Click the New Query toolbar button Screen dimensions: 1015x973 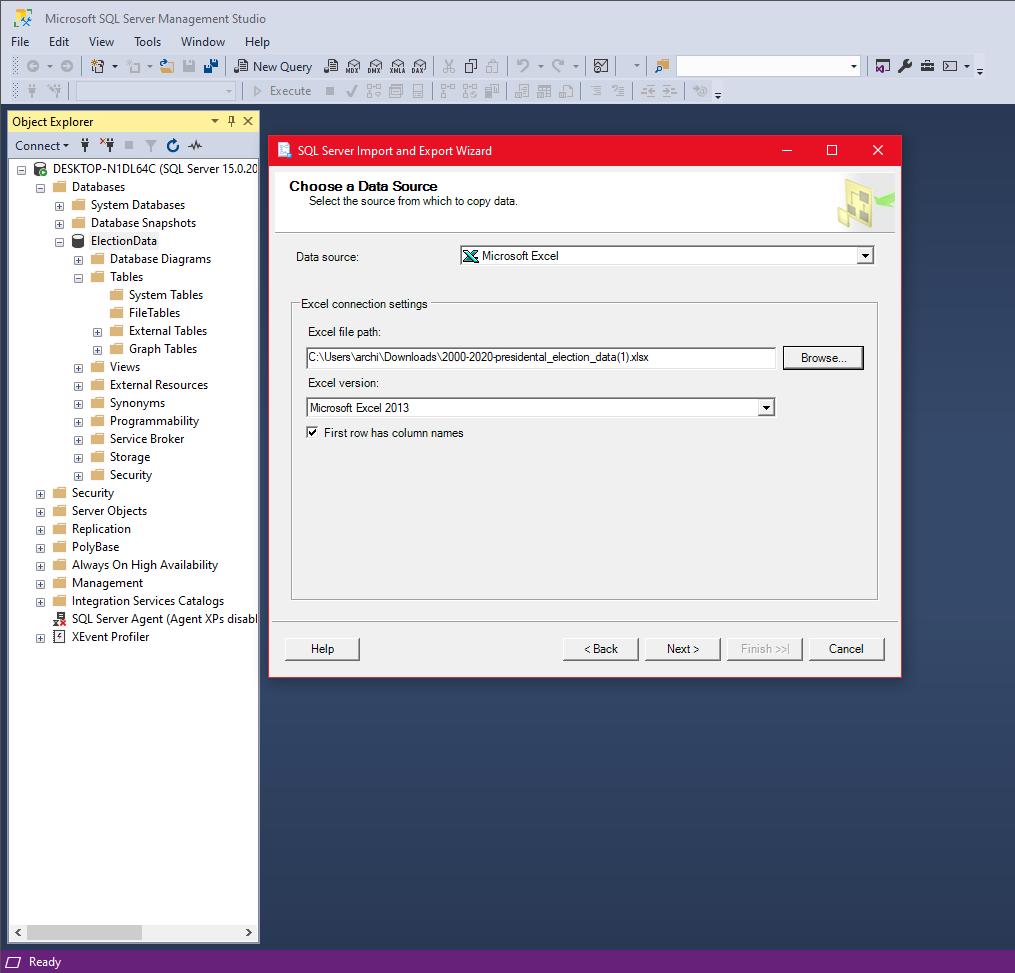click(x=273, y=66)
